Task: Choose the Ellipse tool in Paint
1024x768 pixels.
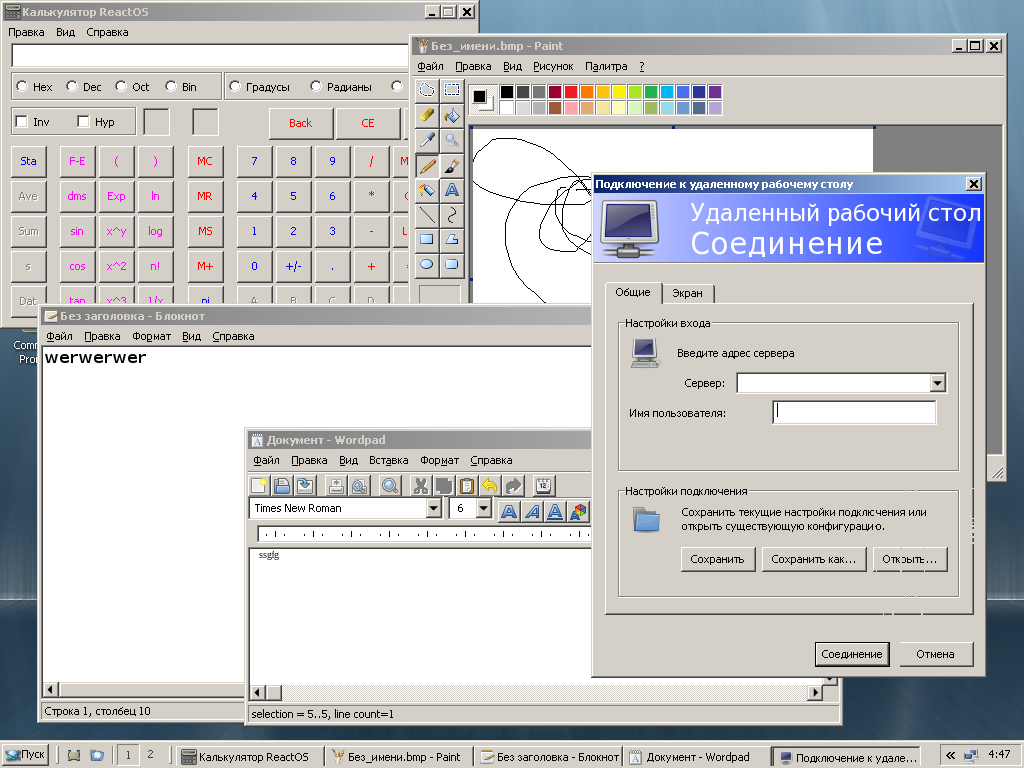Action: [x=426, y=264]
